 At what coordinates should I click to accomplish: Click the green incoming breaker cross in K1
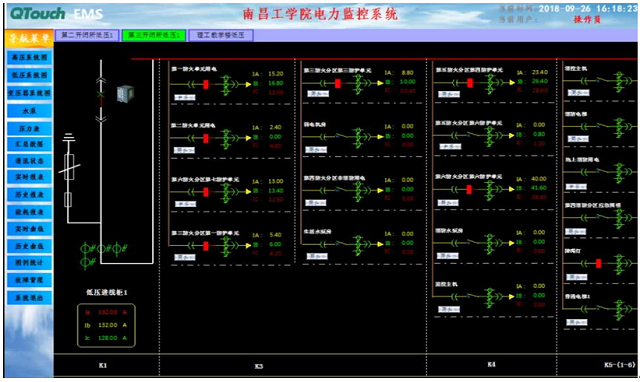point(100,94)
